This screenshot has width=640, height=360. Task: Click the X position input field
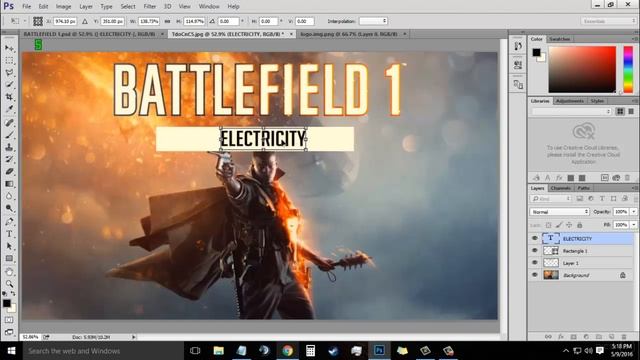(65, 21)
